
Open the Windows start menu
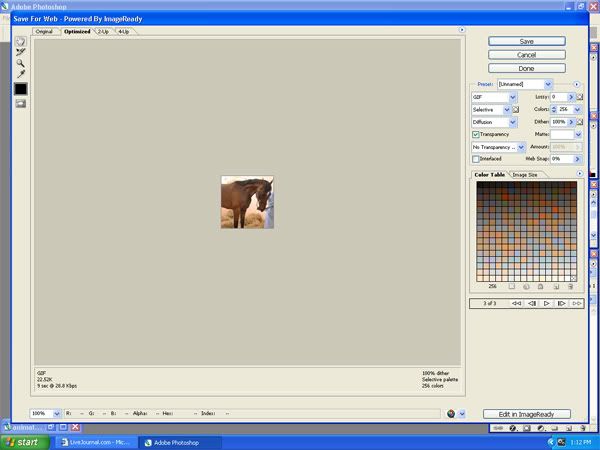tap(24, 442)
